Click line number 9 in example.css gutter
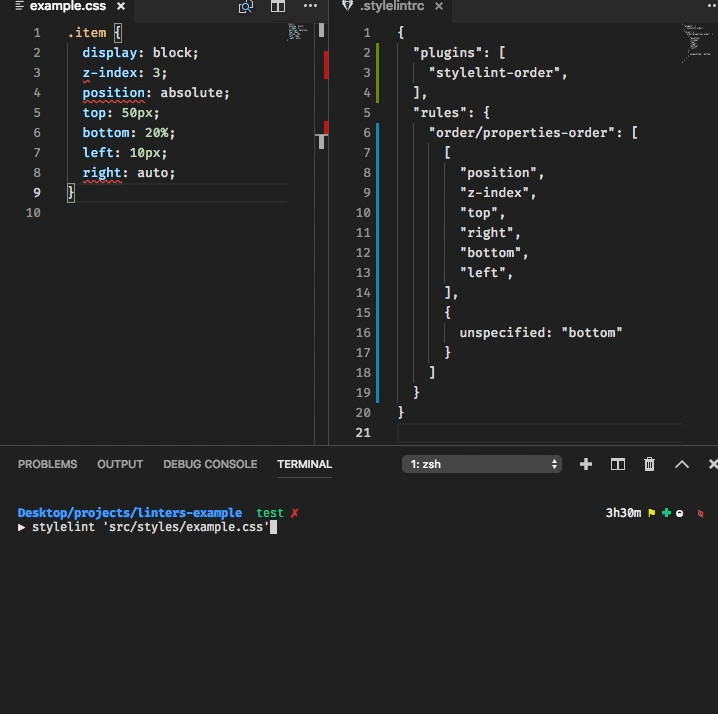The width and height of the screenshot is (718, 714). 37,193
